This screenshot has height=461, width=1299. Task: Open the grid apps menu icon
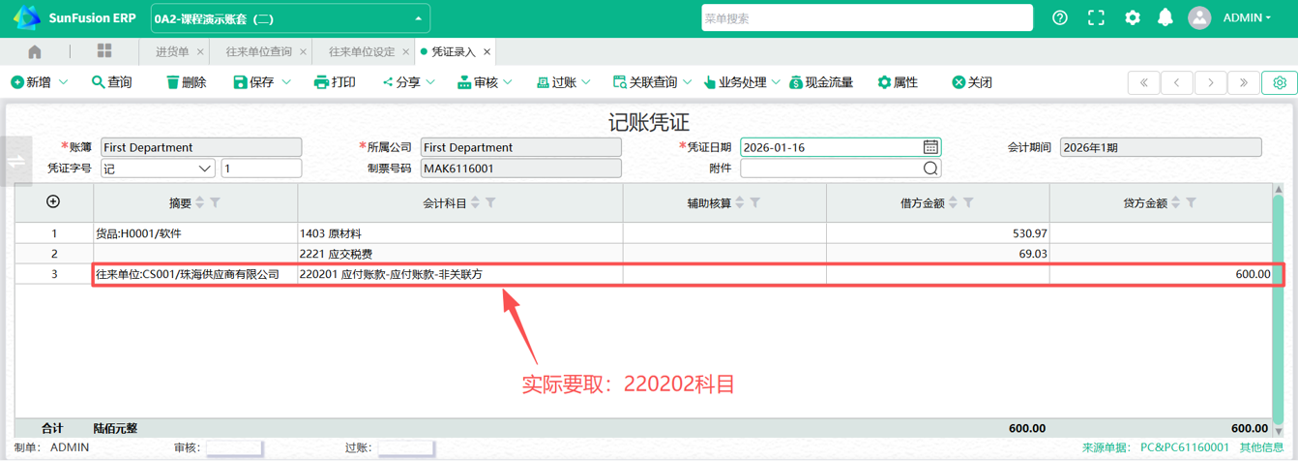[104, 51]
